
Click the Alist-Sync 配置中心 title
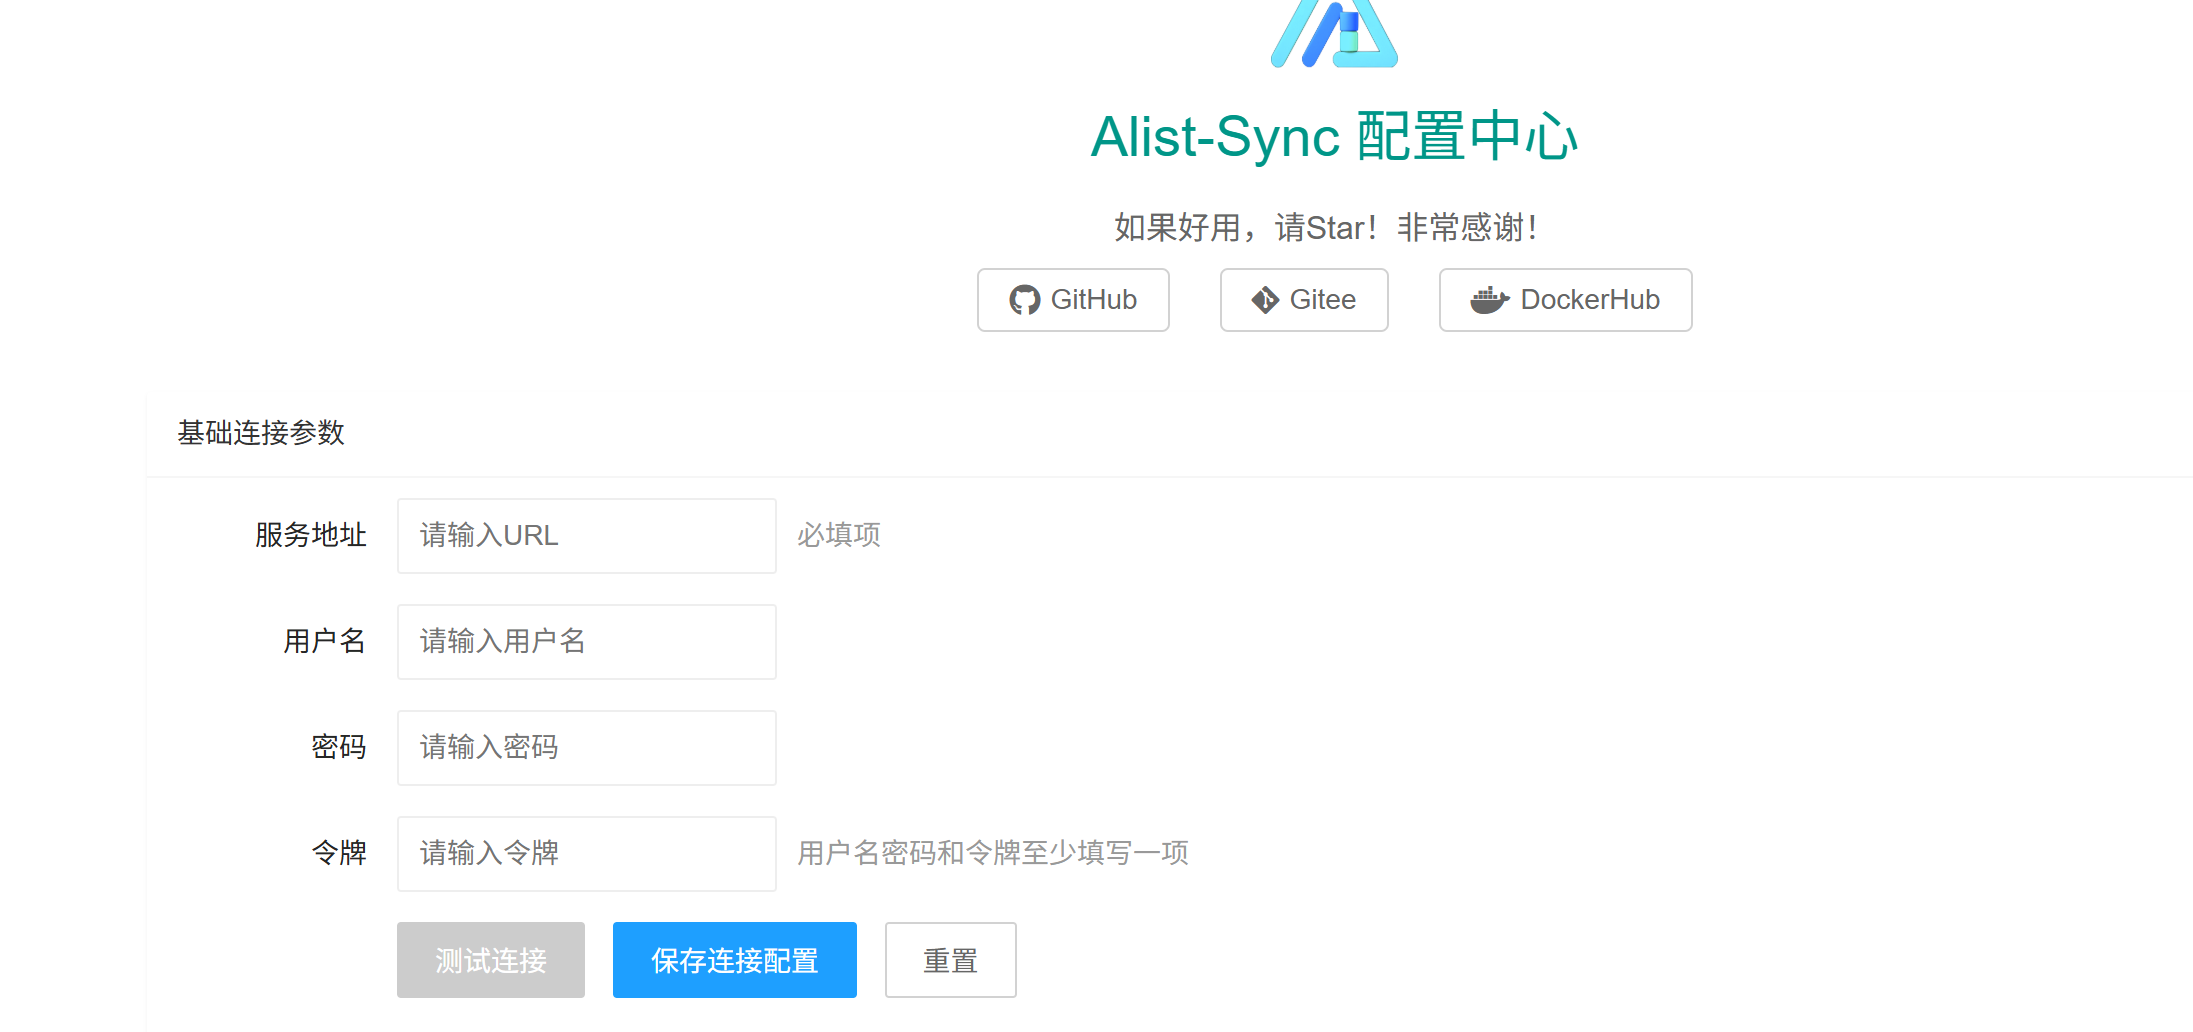1334,137
